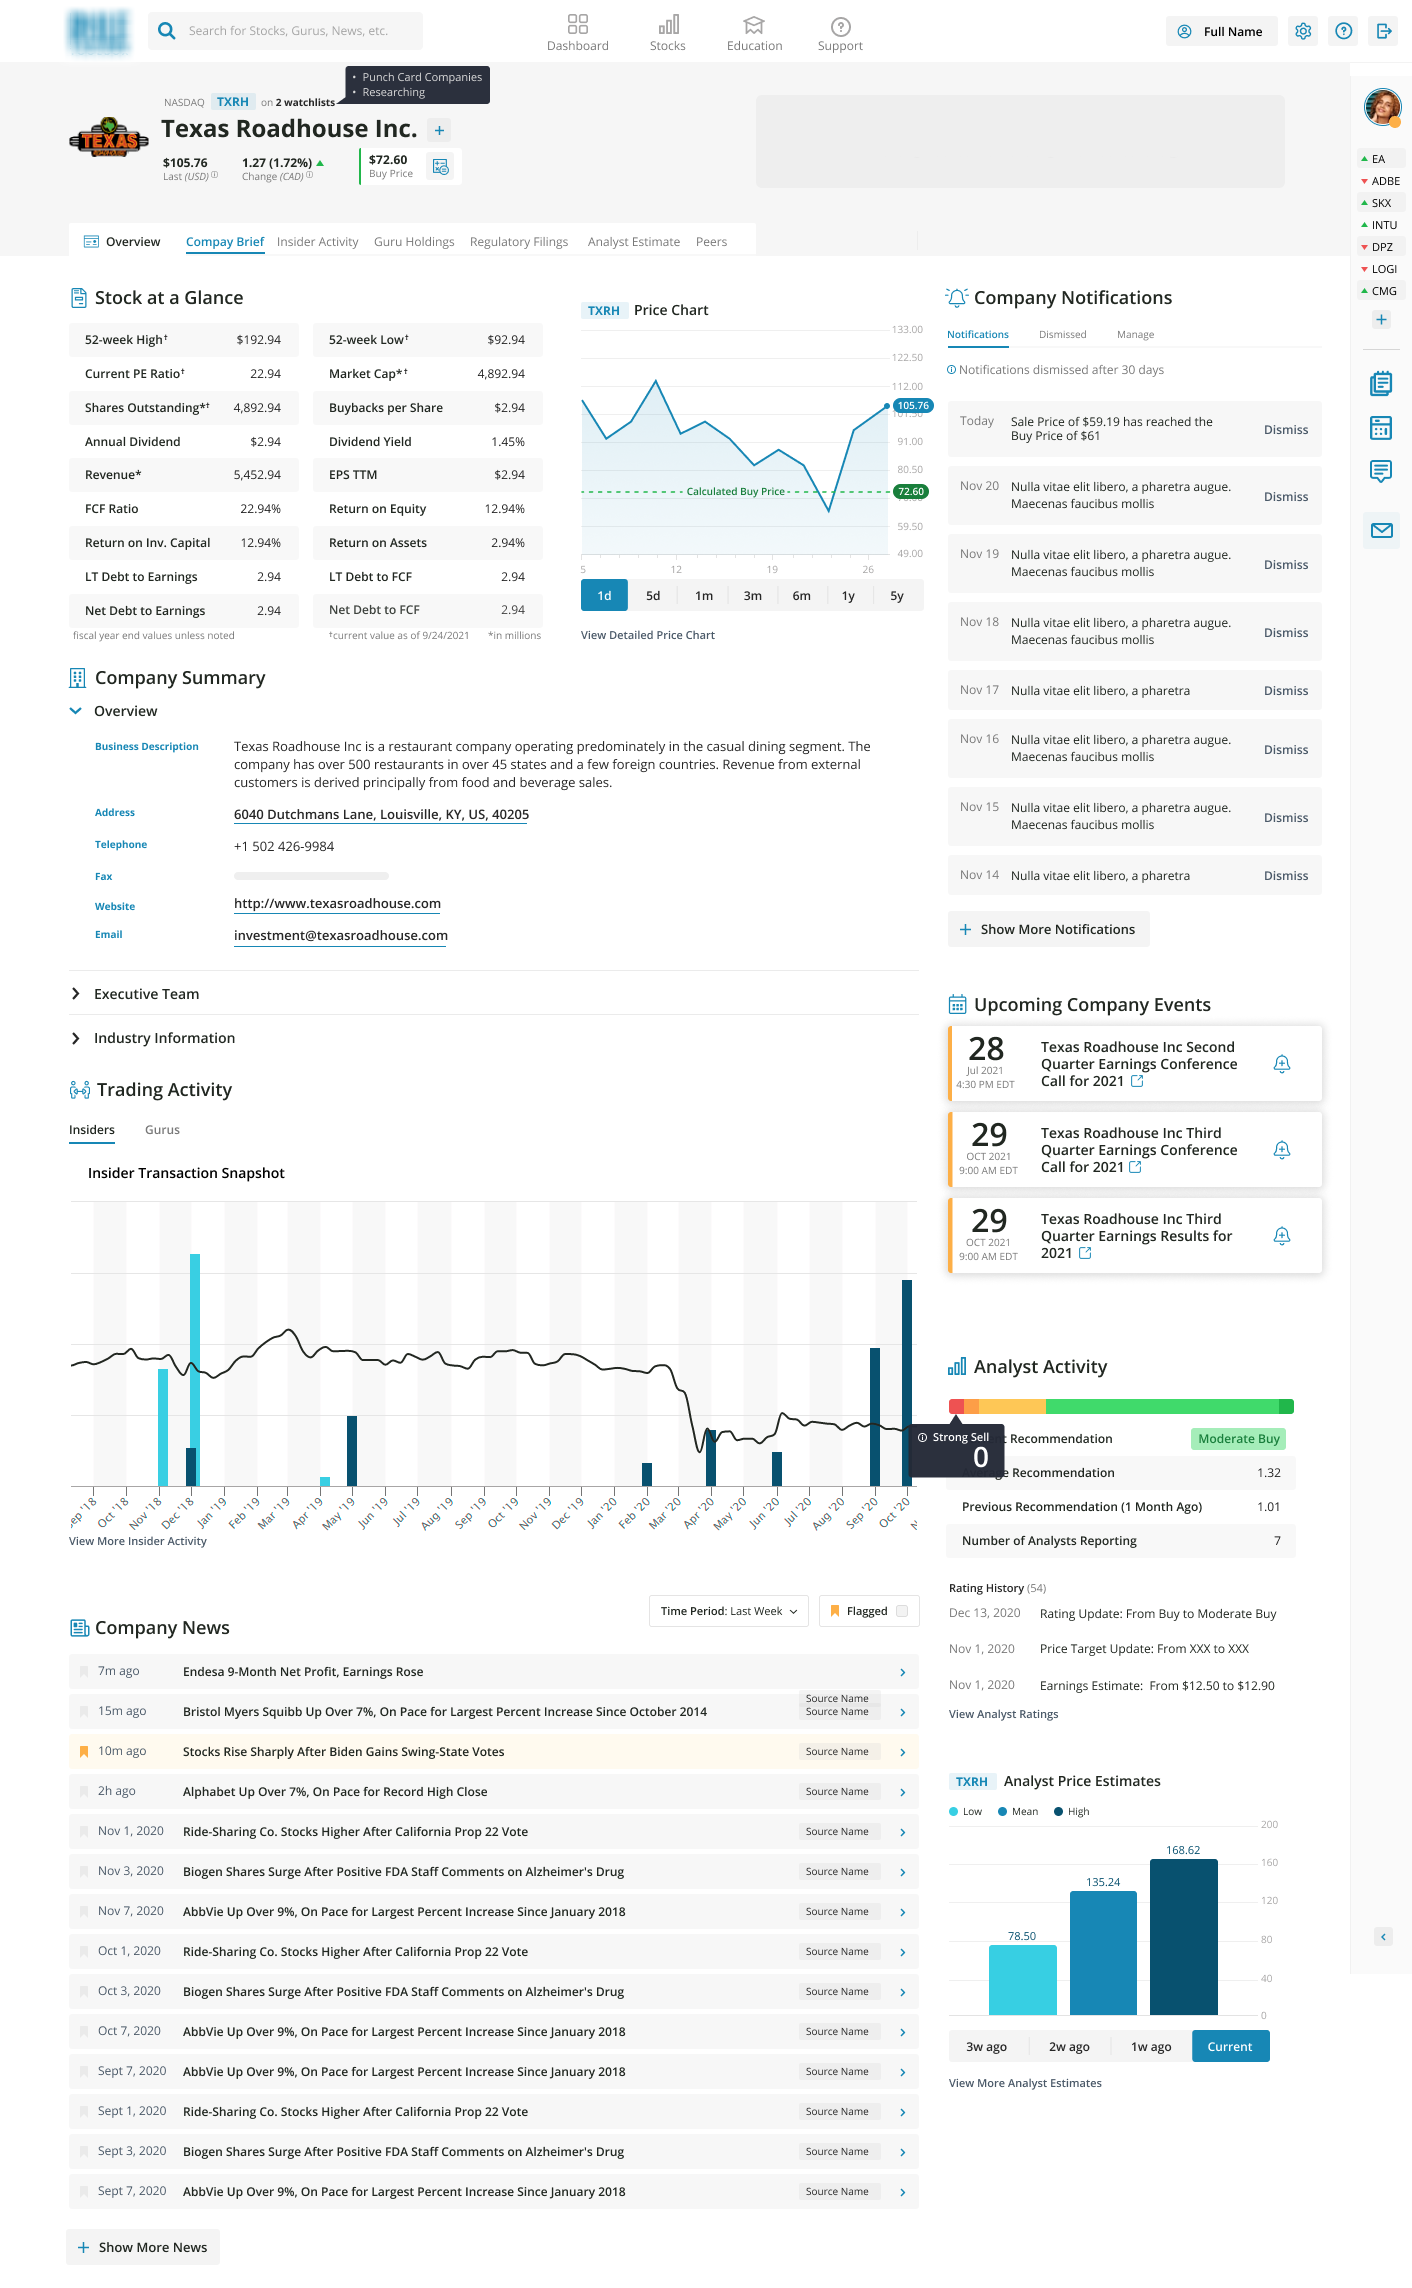Click the search stocks input field
This screenshot has height=2288, width=1412.
tap(286, 31)
